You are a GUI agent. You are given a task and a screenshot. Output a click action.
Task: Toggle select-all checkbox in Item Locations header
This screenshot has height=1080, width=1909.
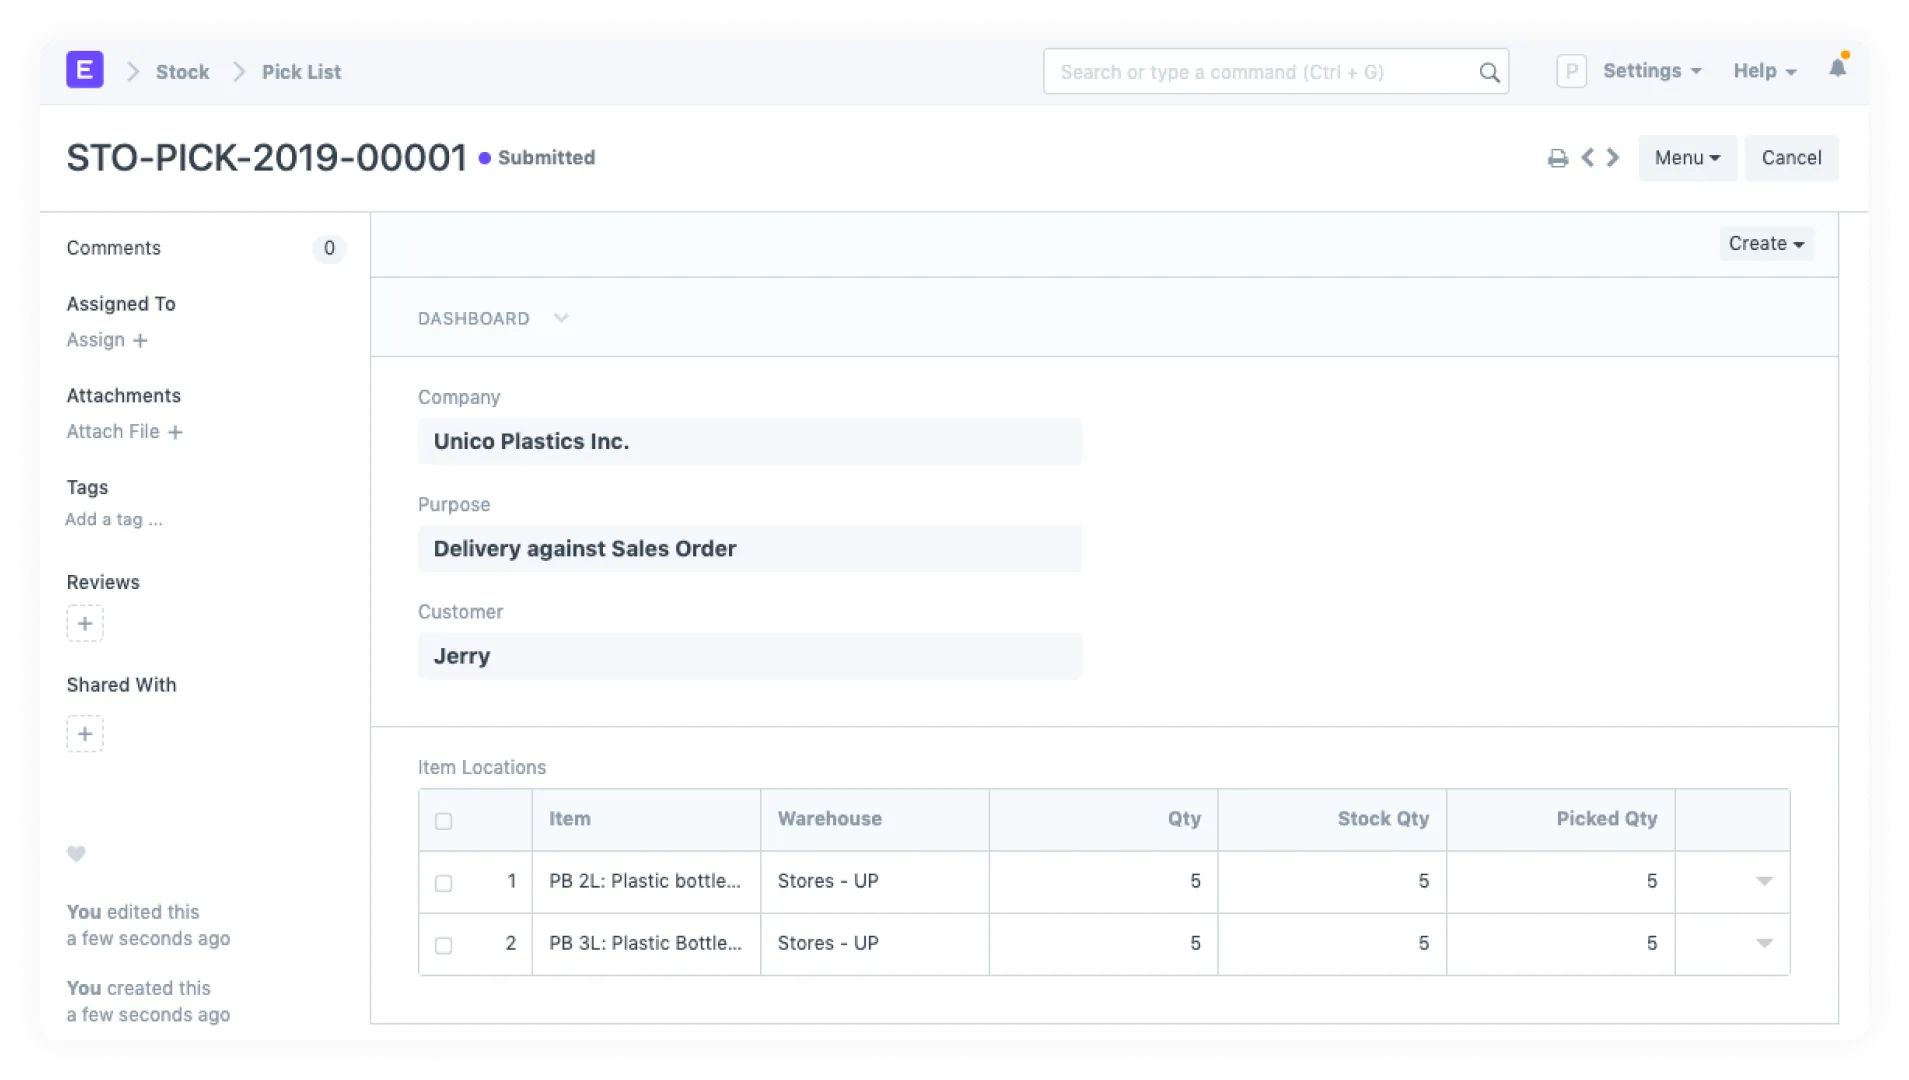point(444,821)
